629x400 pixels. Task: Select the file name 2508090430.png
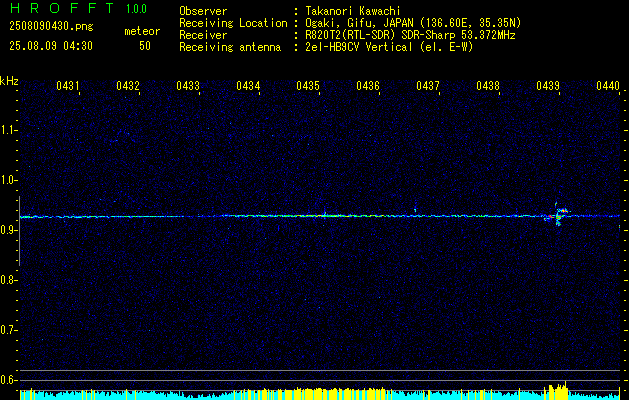pos(51,26)
